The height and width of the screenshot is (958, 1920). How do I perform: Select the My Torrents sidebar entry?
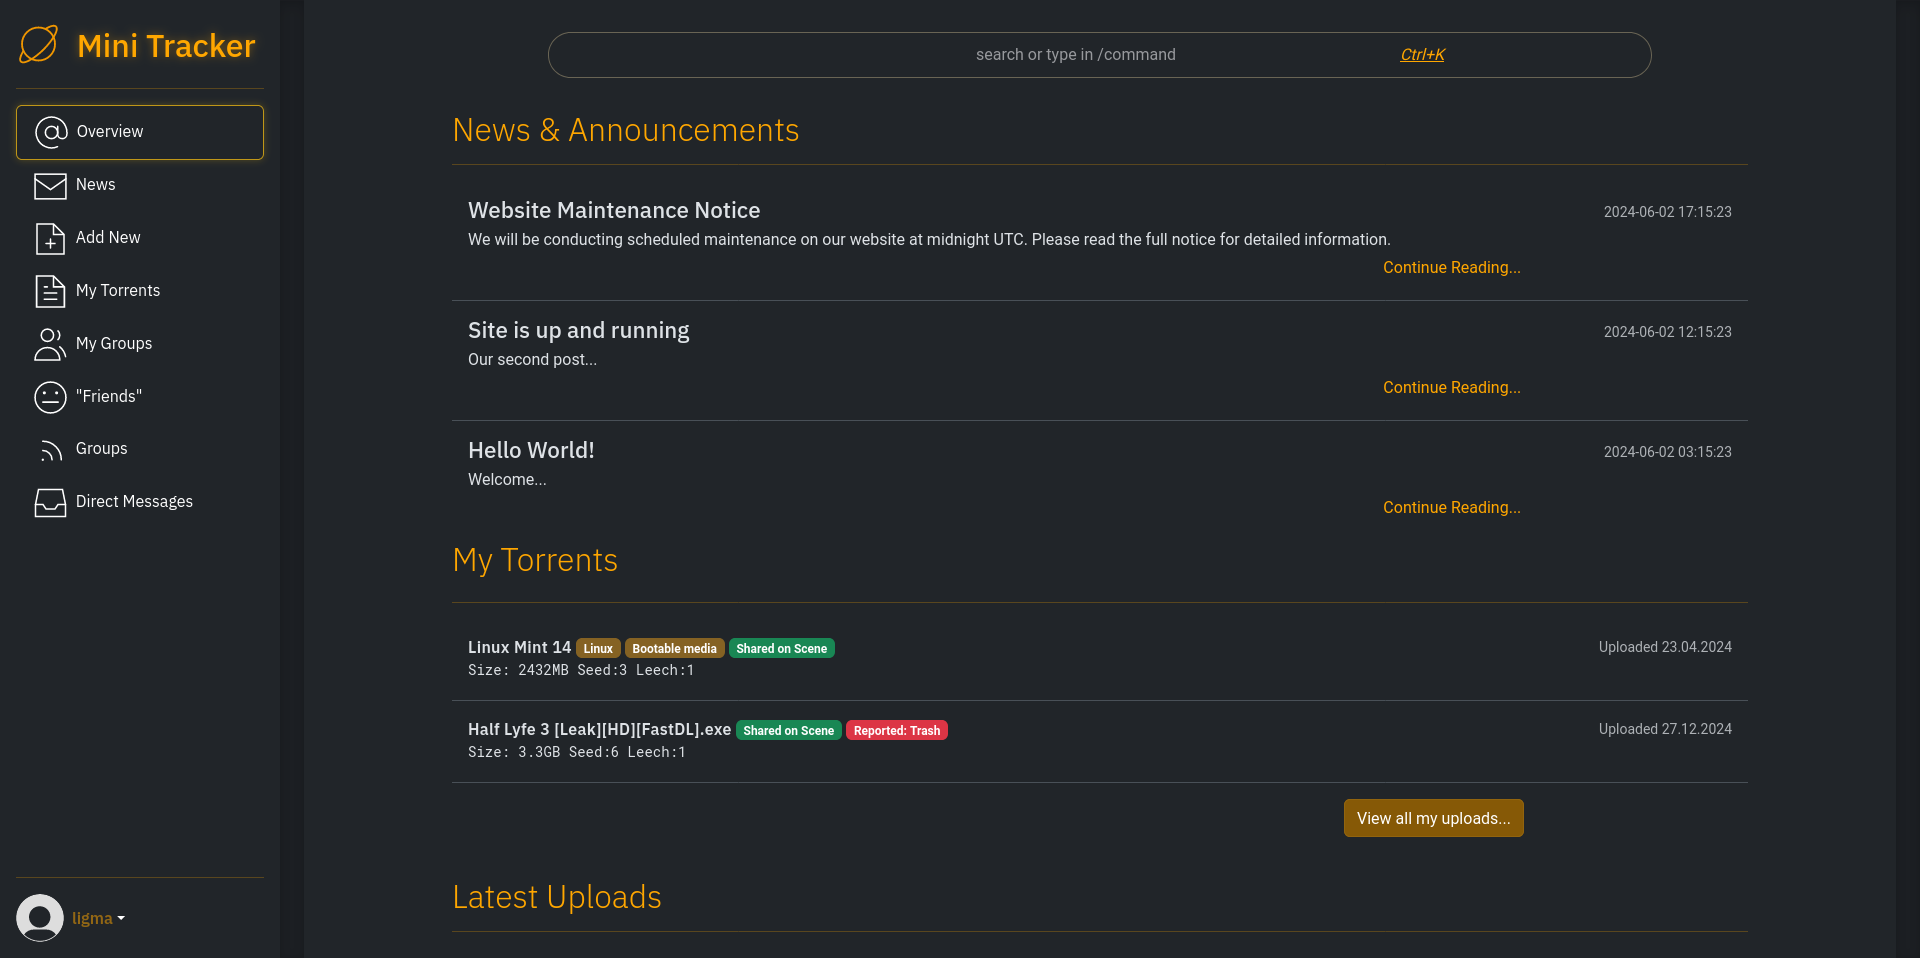point(118,291)
